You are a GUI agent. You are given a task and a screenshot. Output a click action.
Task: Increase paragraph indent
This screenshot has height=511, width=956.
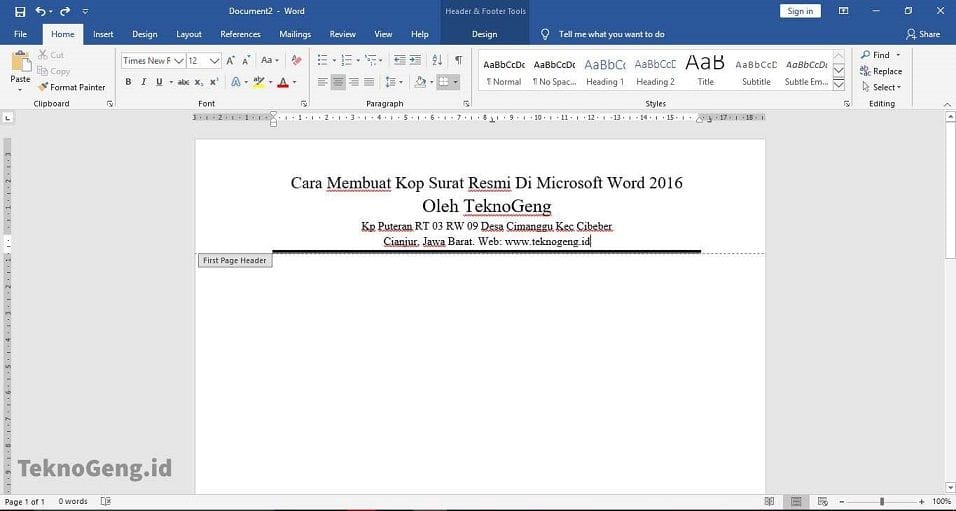[x=415, y=60]
